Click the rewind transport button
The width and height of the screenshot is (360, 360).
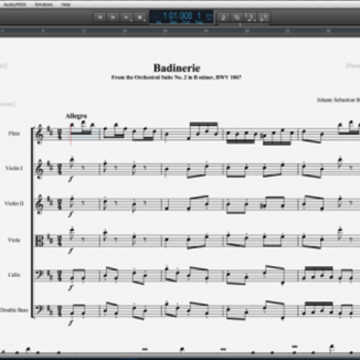pos(100,17)
